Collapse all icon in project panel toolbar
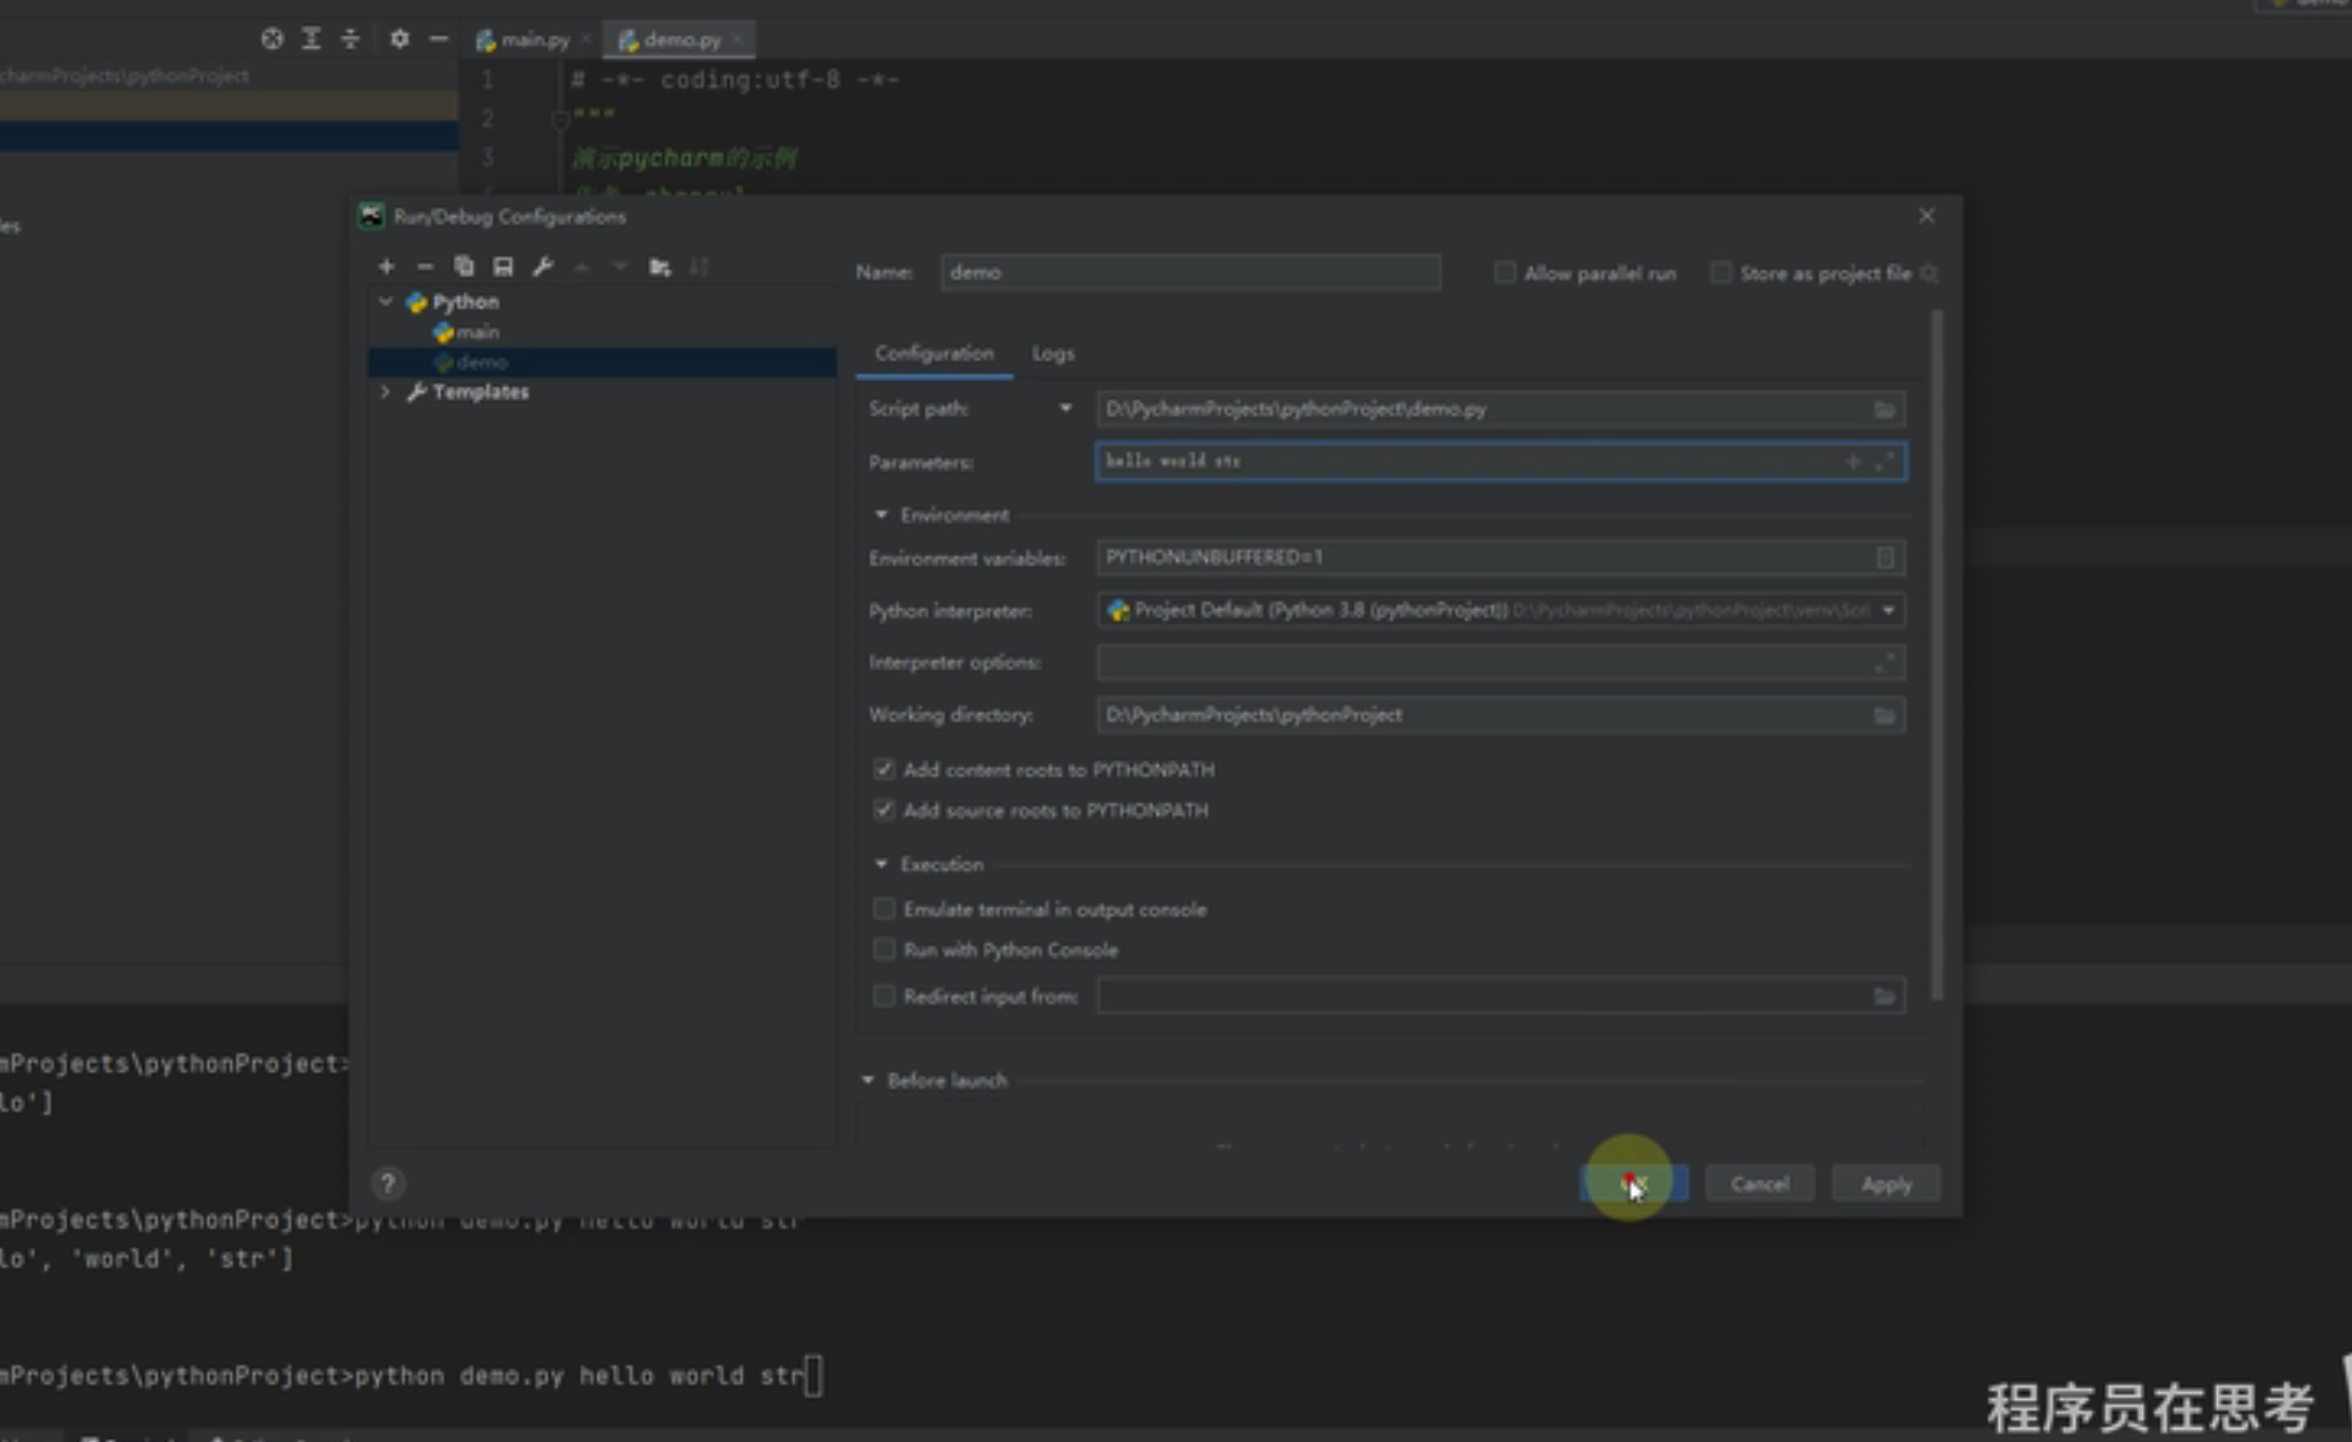The image size is (2352, 1442). [350, 39]
